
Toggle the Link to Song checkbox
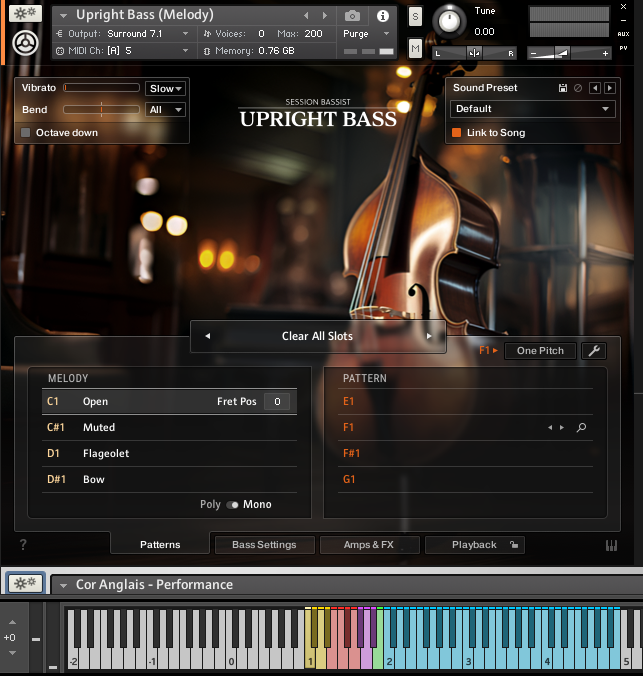(457, 132)
